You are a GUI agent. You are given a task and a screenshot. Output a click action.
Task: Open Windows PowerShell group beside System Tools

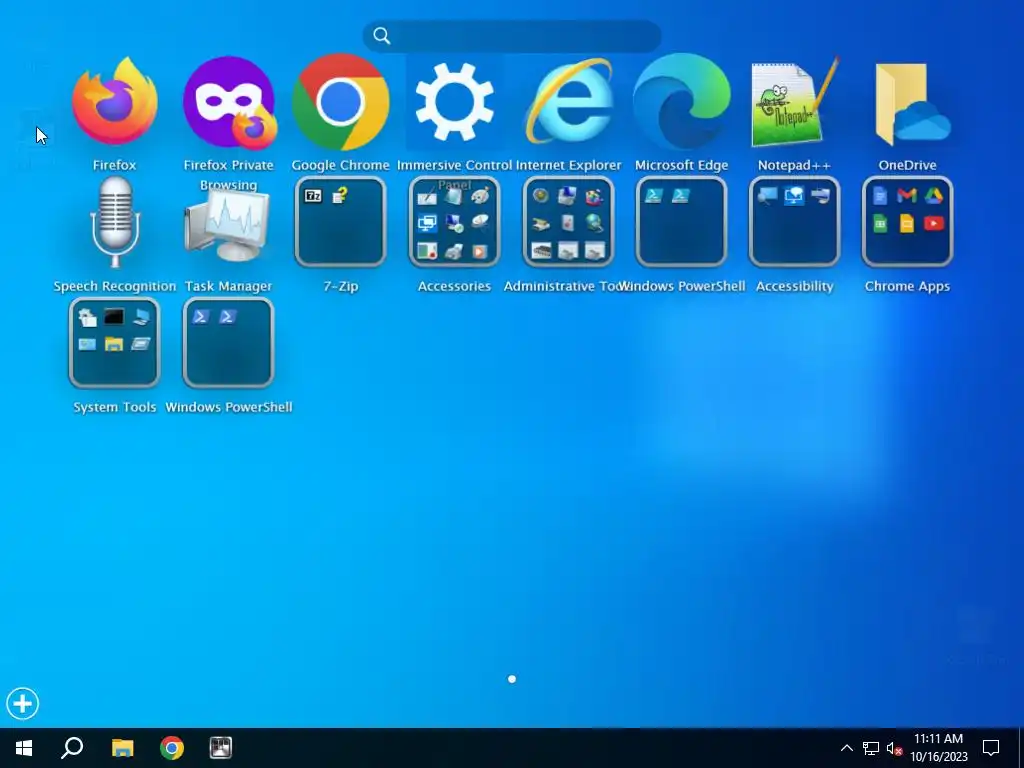point(228,343)
